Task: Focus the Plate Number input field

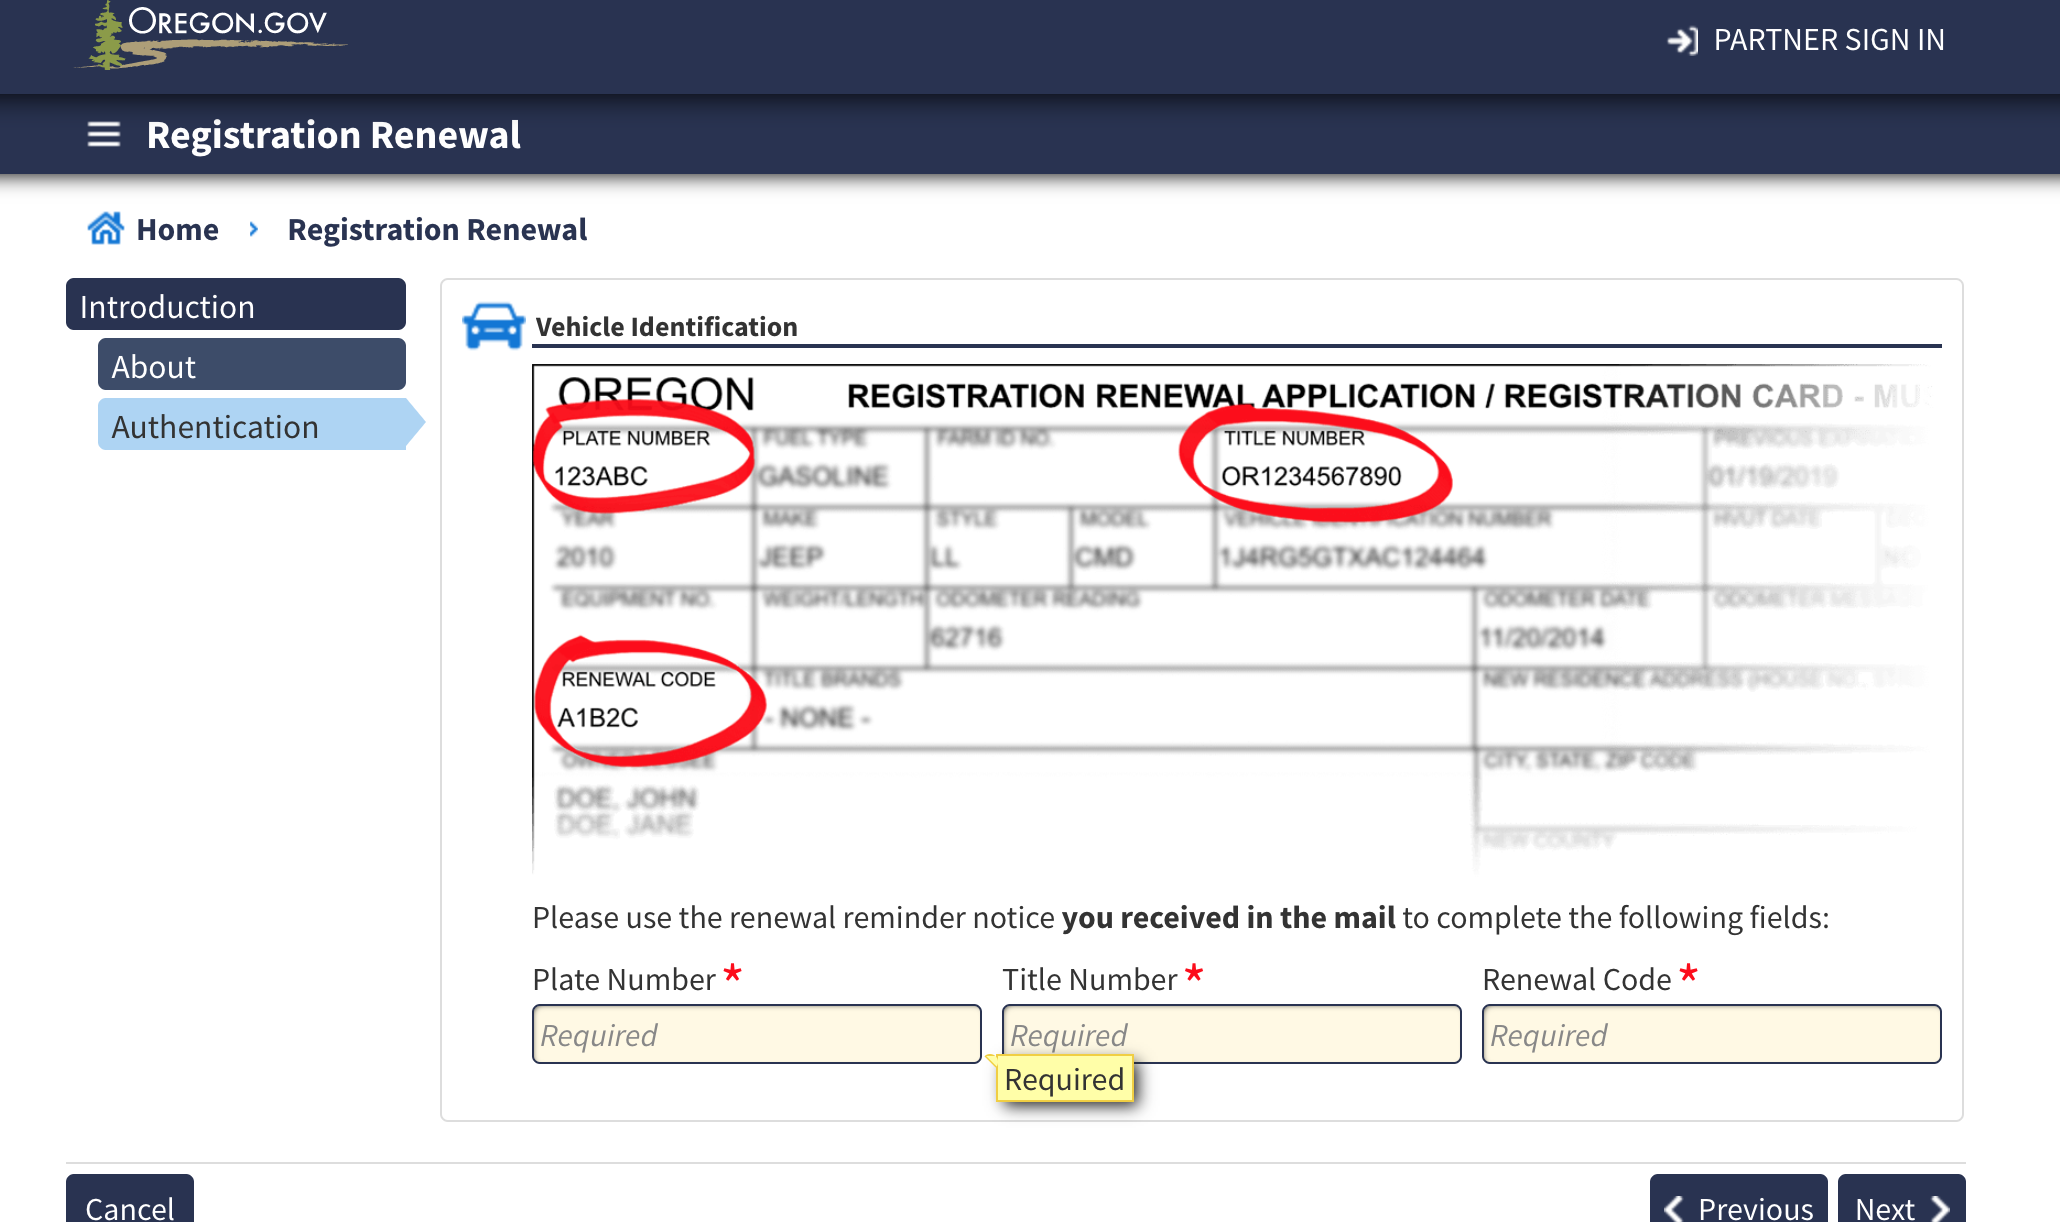Action: (756, 1034)
